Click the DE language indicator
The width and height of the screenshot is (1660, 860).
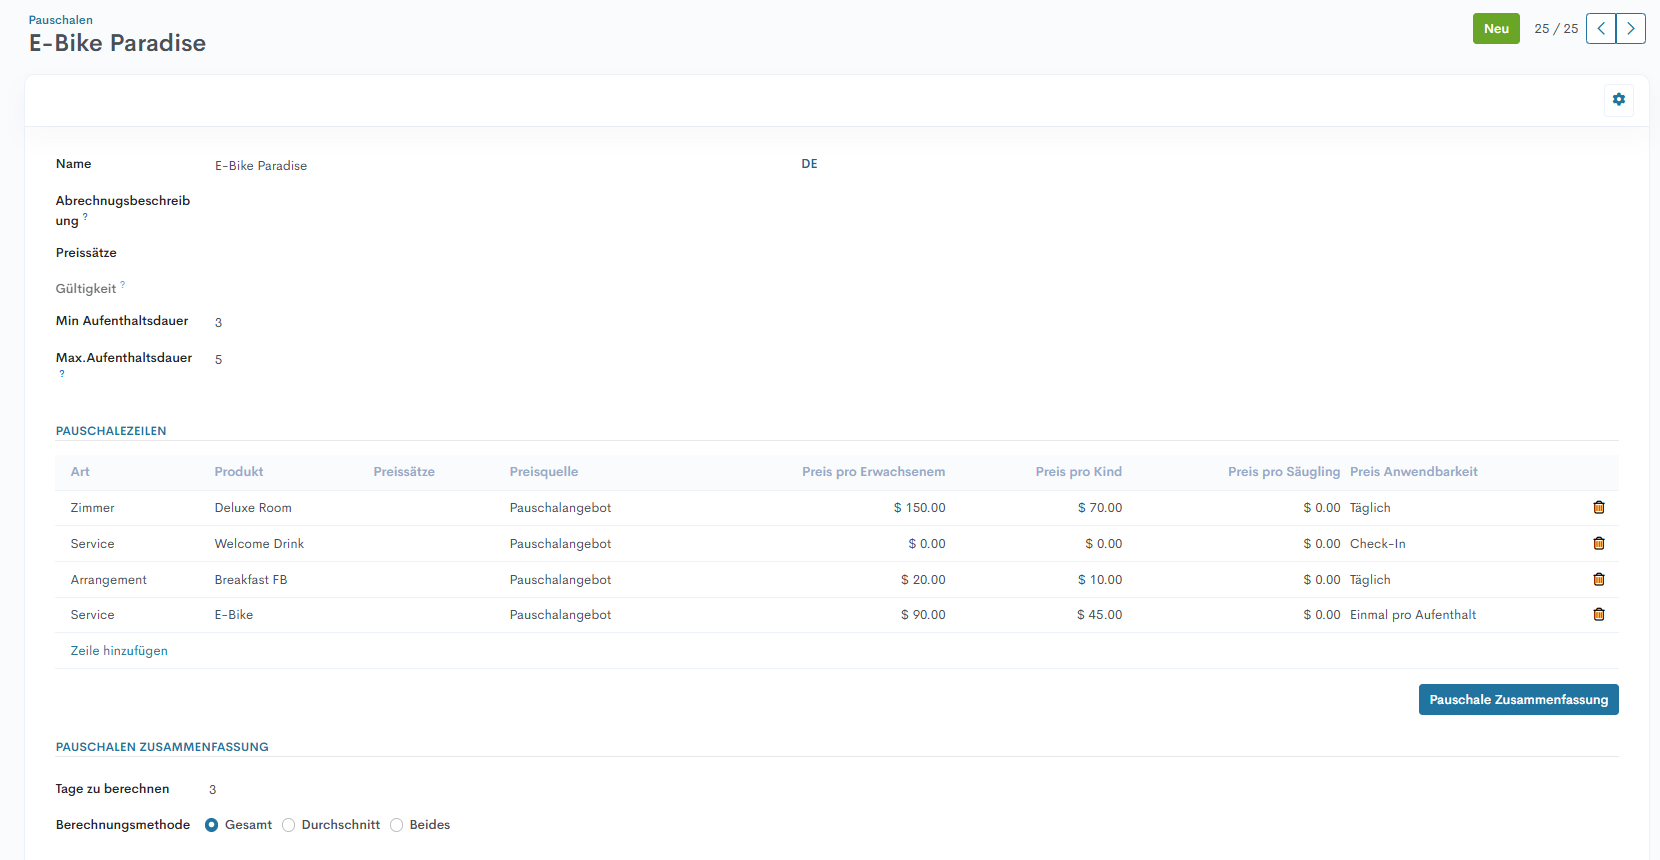[809, 164]
